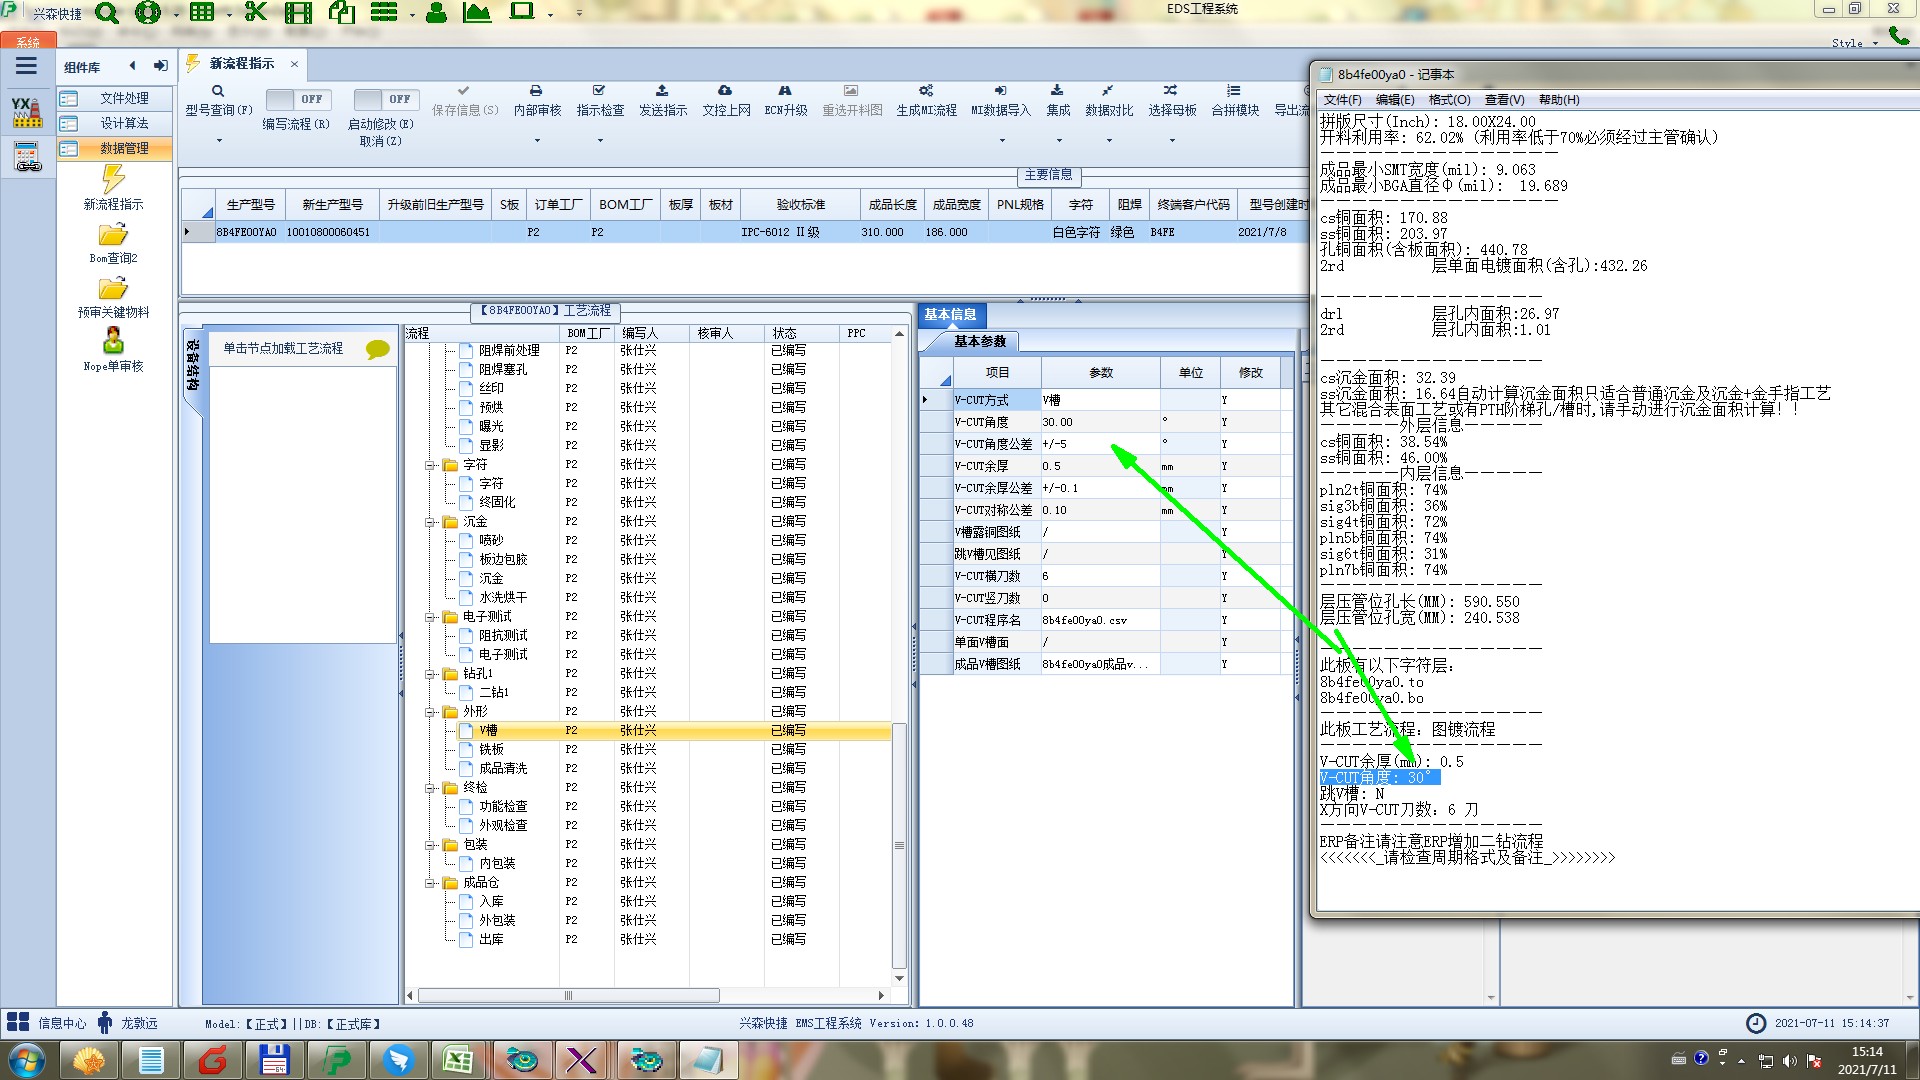Open dropdown arrow under 型号查询
This screenshot has height=1080, width=1920.
click(x=219, y=140)
